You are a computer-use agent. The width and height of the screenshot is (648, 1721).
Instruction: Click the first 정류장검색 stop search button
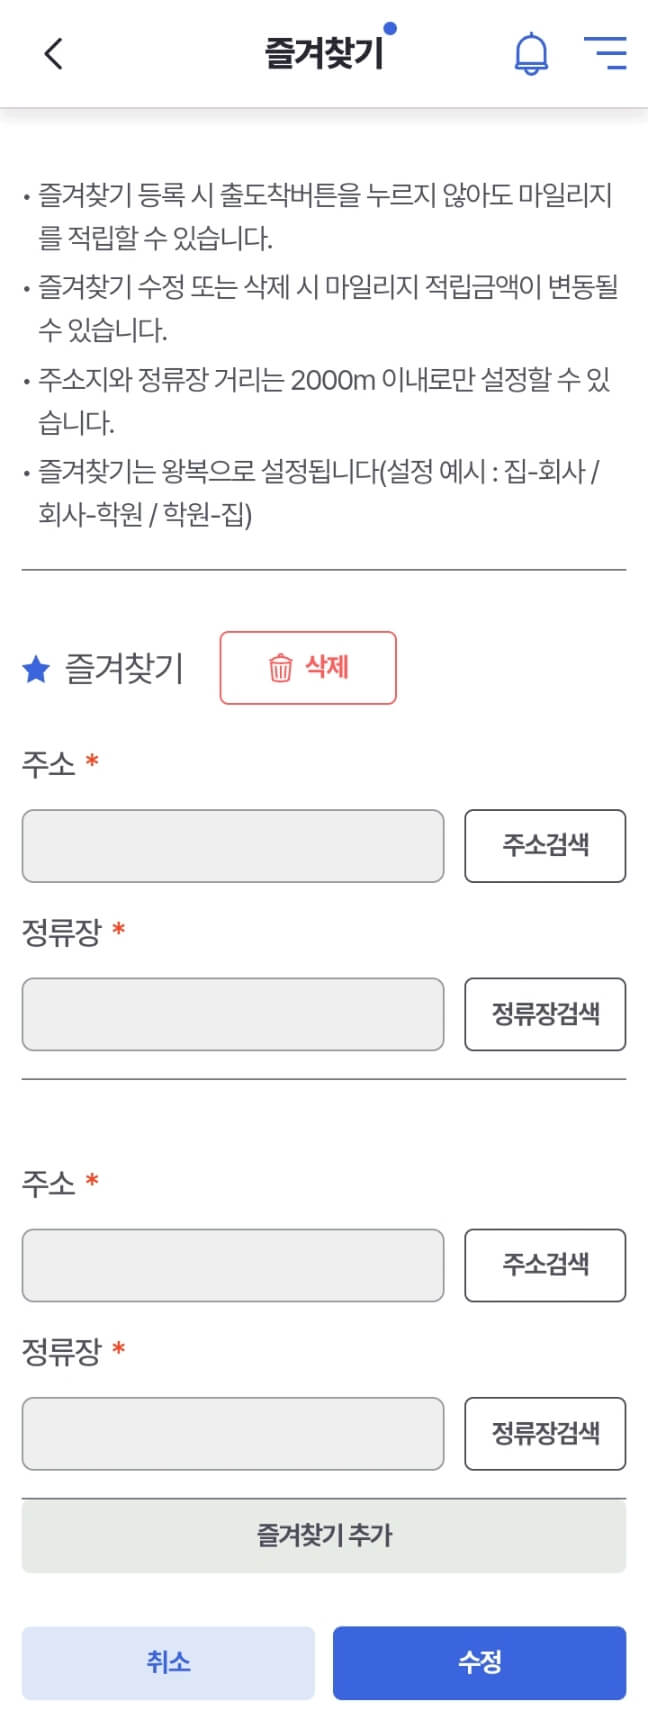544,1014
